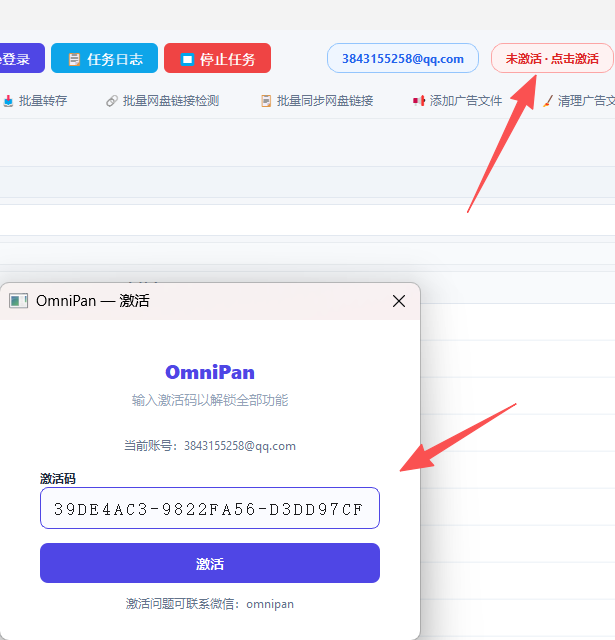Focus the 激活码 input field
Image resolution: width=615 pixels, height=640 pixels.
(x=210, y=508)
